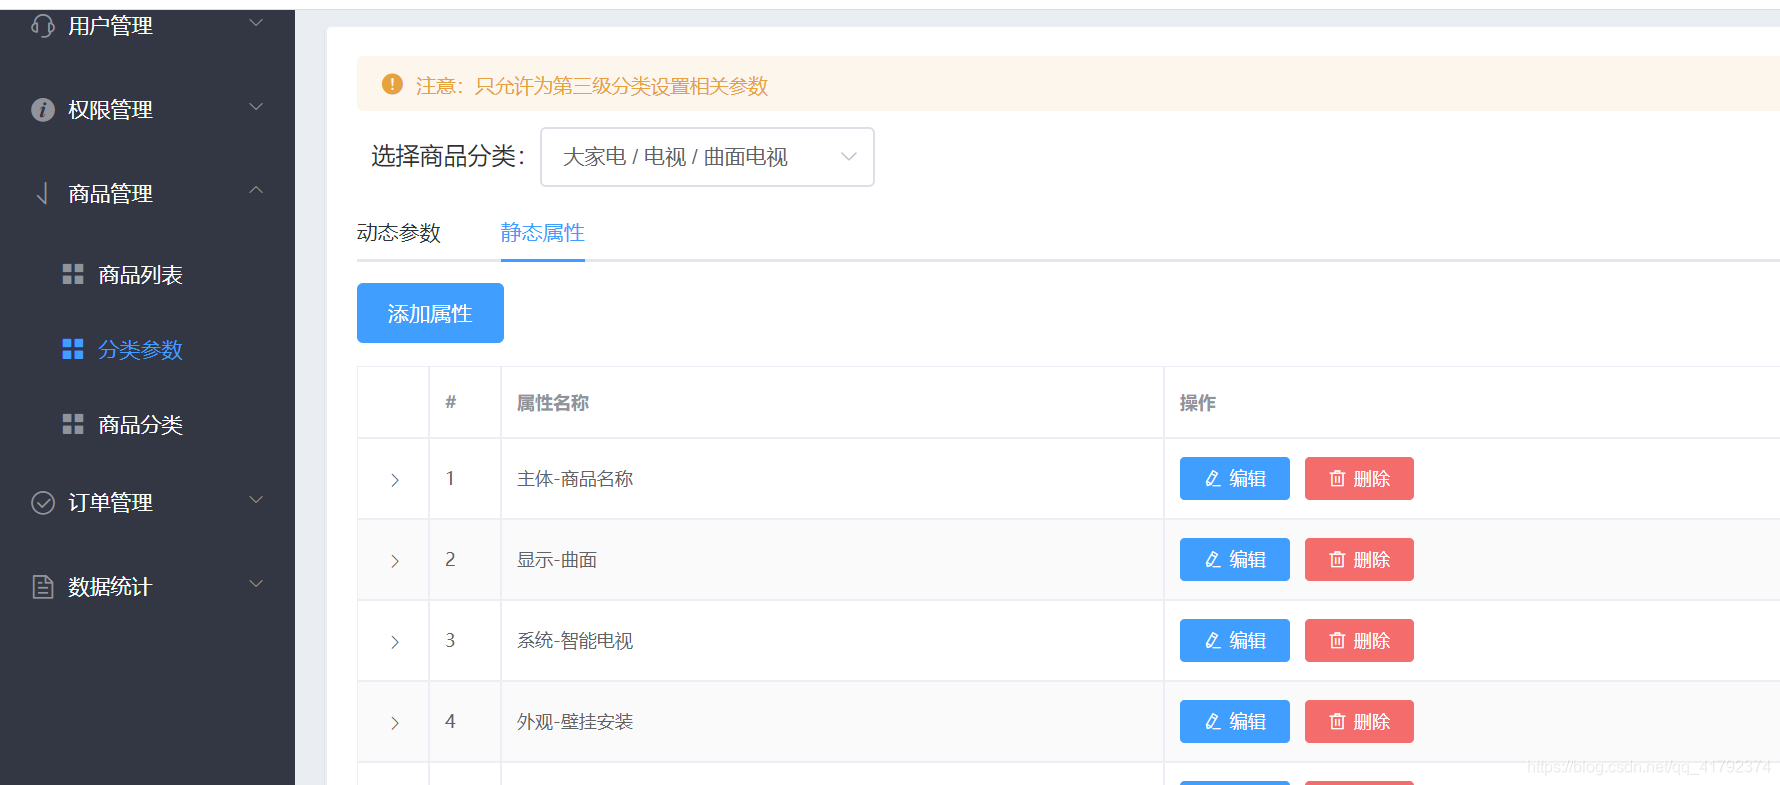1780x785 pixels.
Task: Select the 系统-智能电视 cell text
Action: click(x=575, y=641)
